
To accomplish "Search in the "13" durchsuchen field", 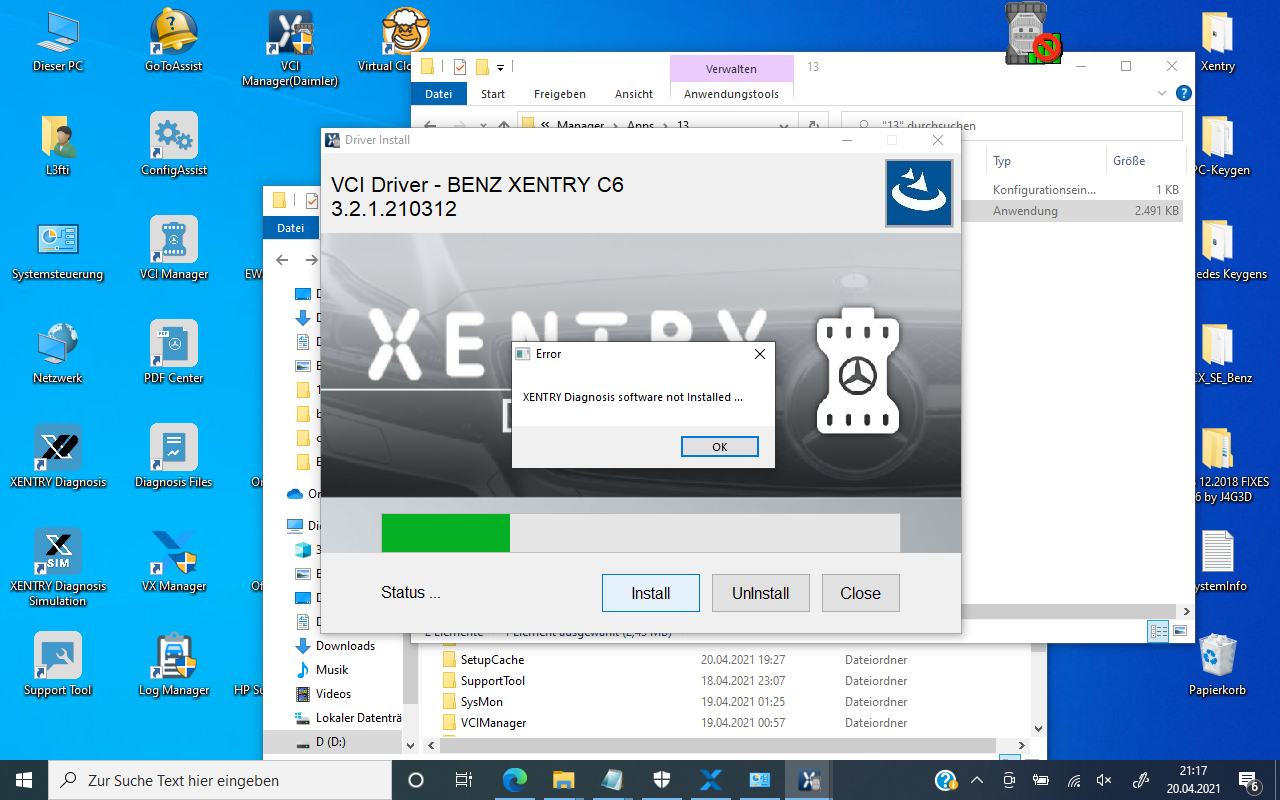I will coord(1012,126).
